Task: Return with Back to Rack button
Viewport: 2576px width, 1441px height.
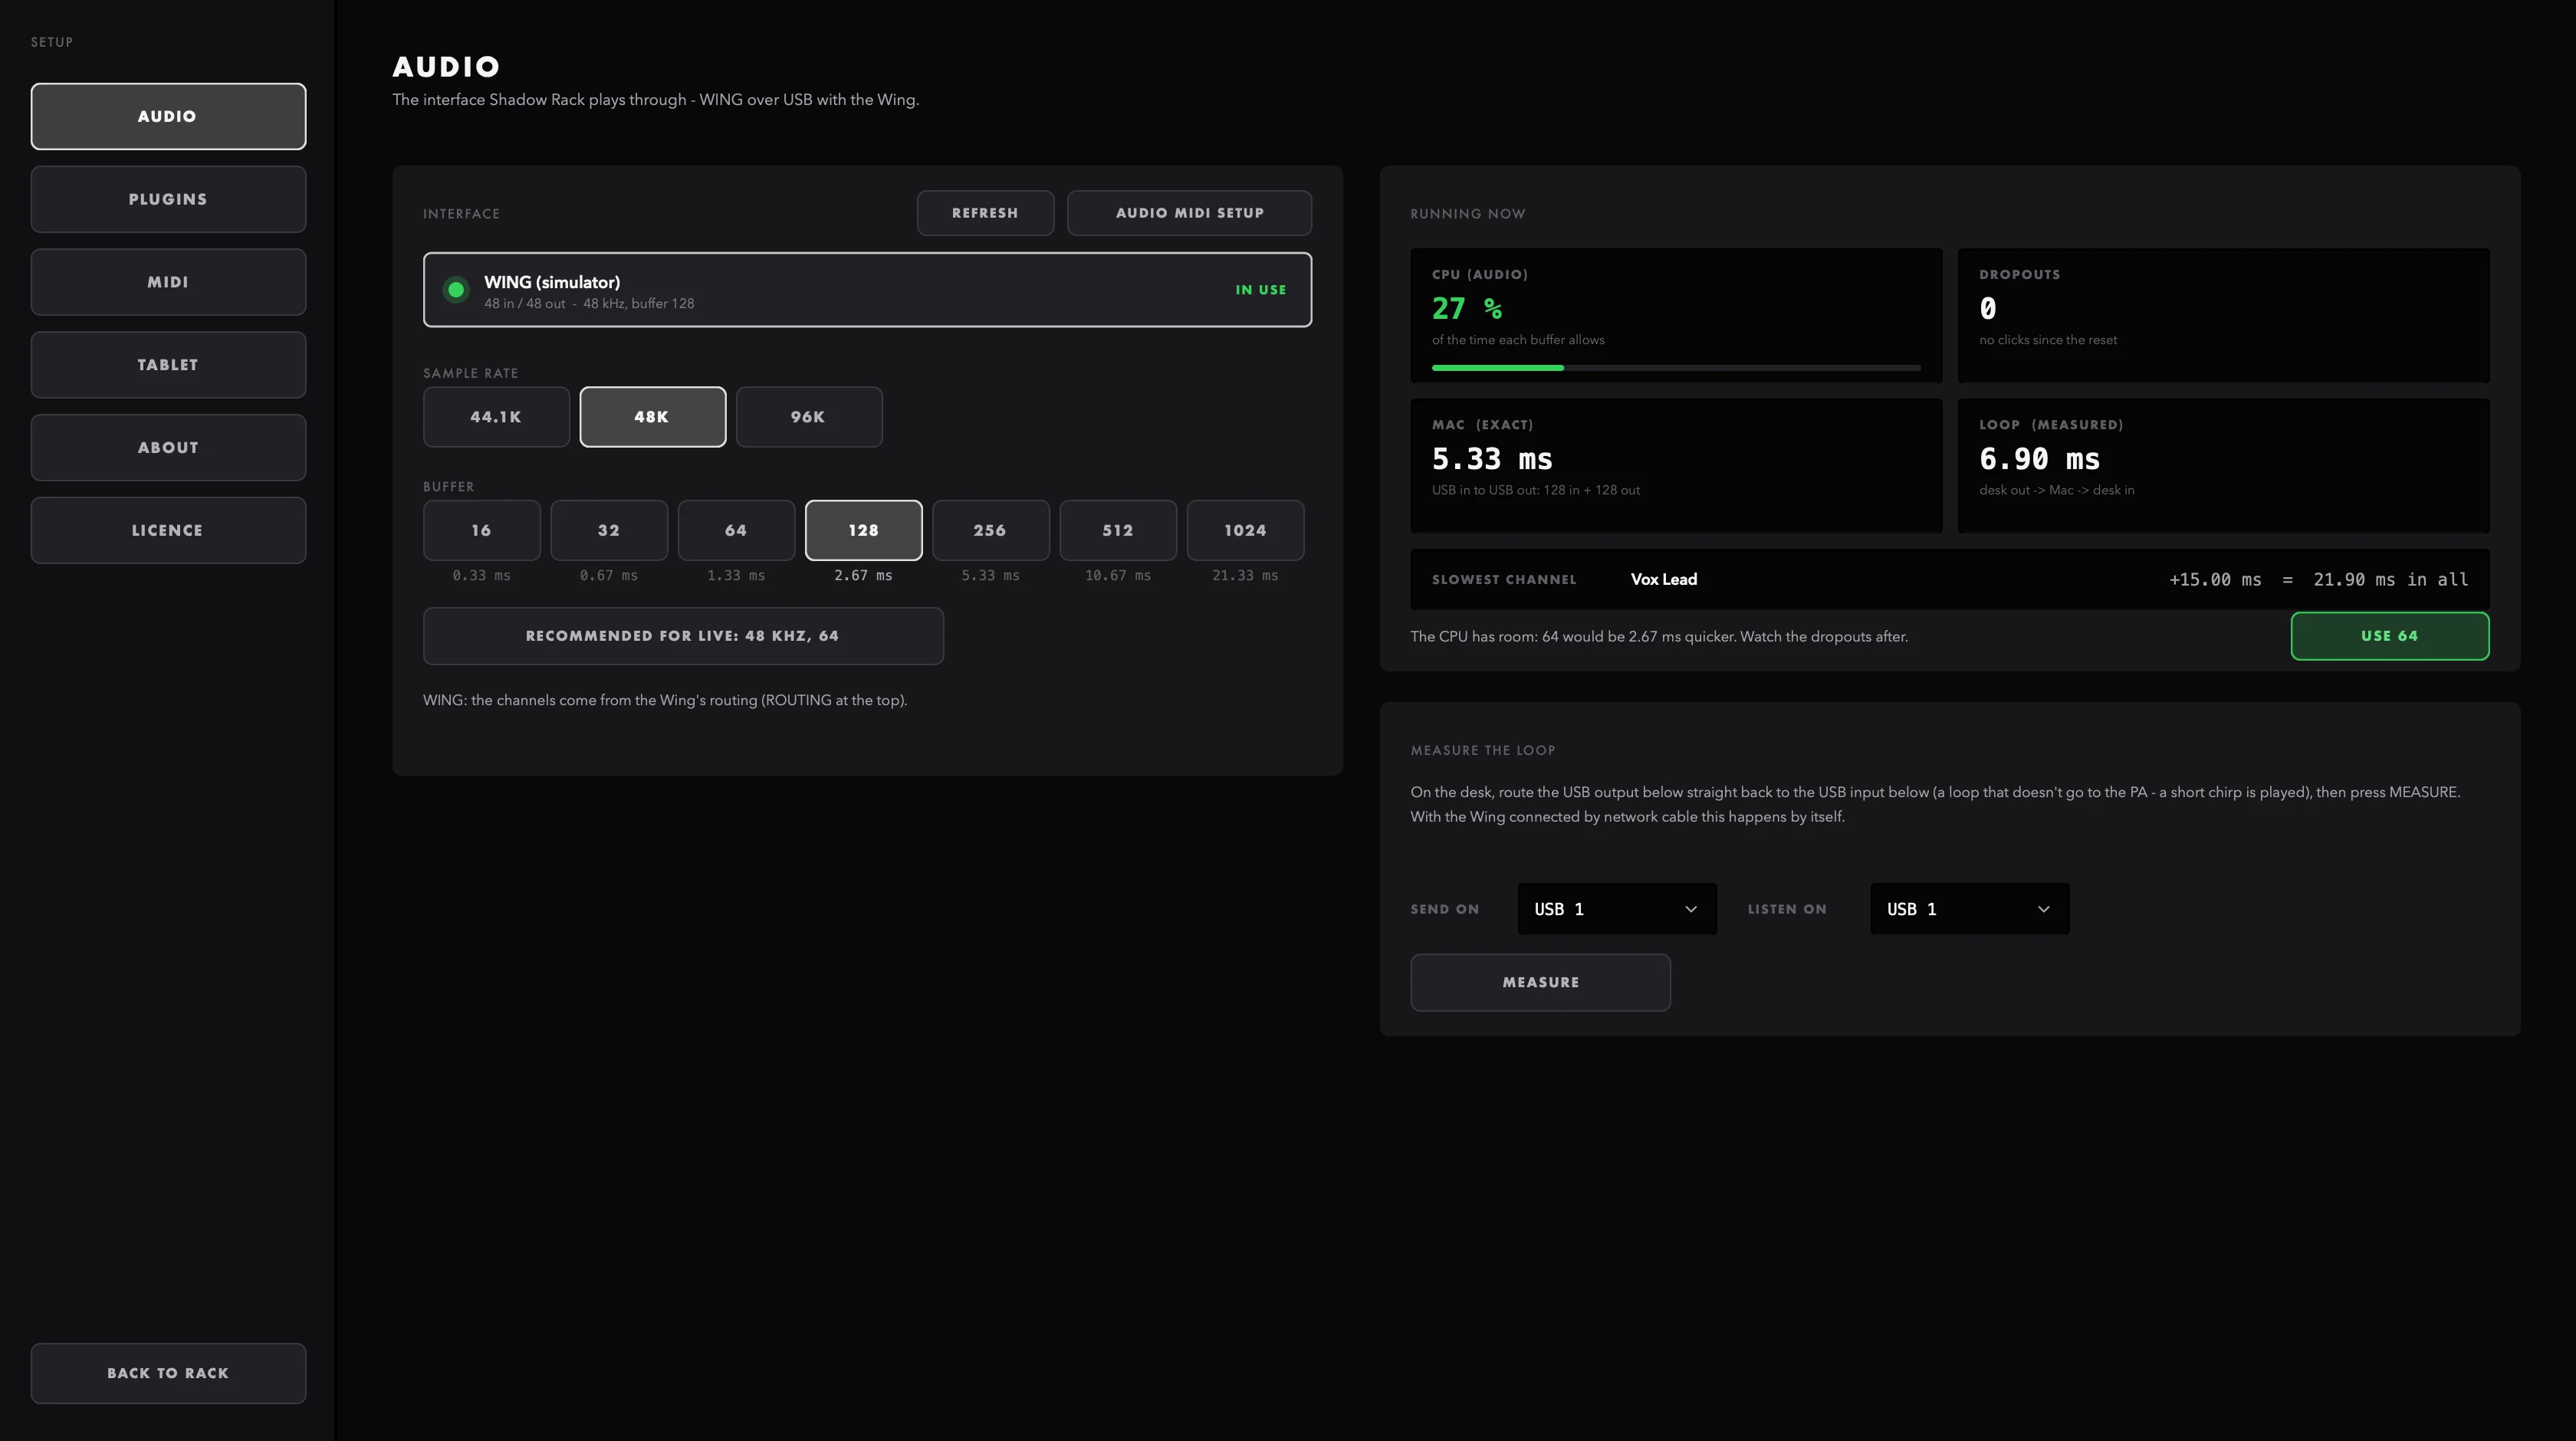Action: [x=168, y=1373]
